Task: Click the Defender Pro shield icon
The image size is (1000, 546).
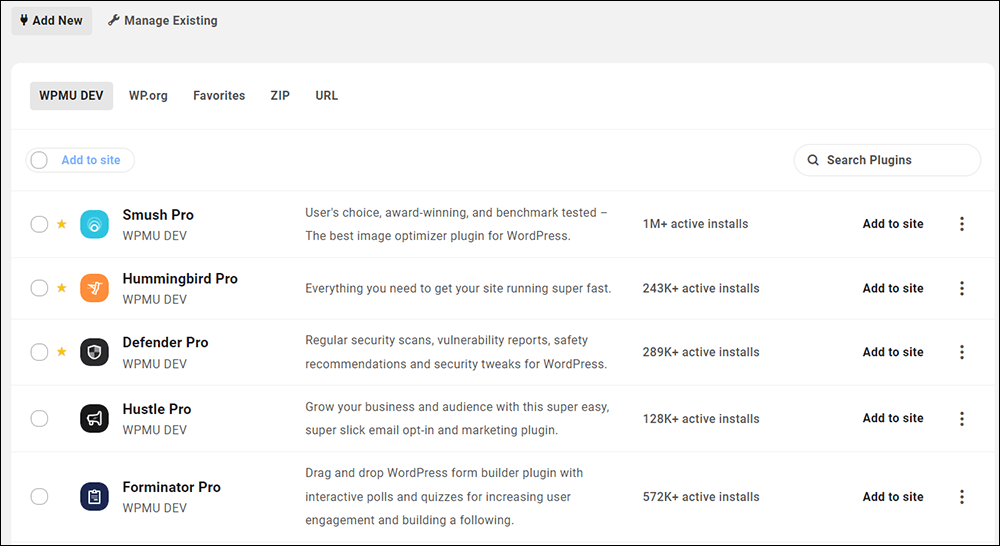Action: point(94,352)
